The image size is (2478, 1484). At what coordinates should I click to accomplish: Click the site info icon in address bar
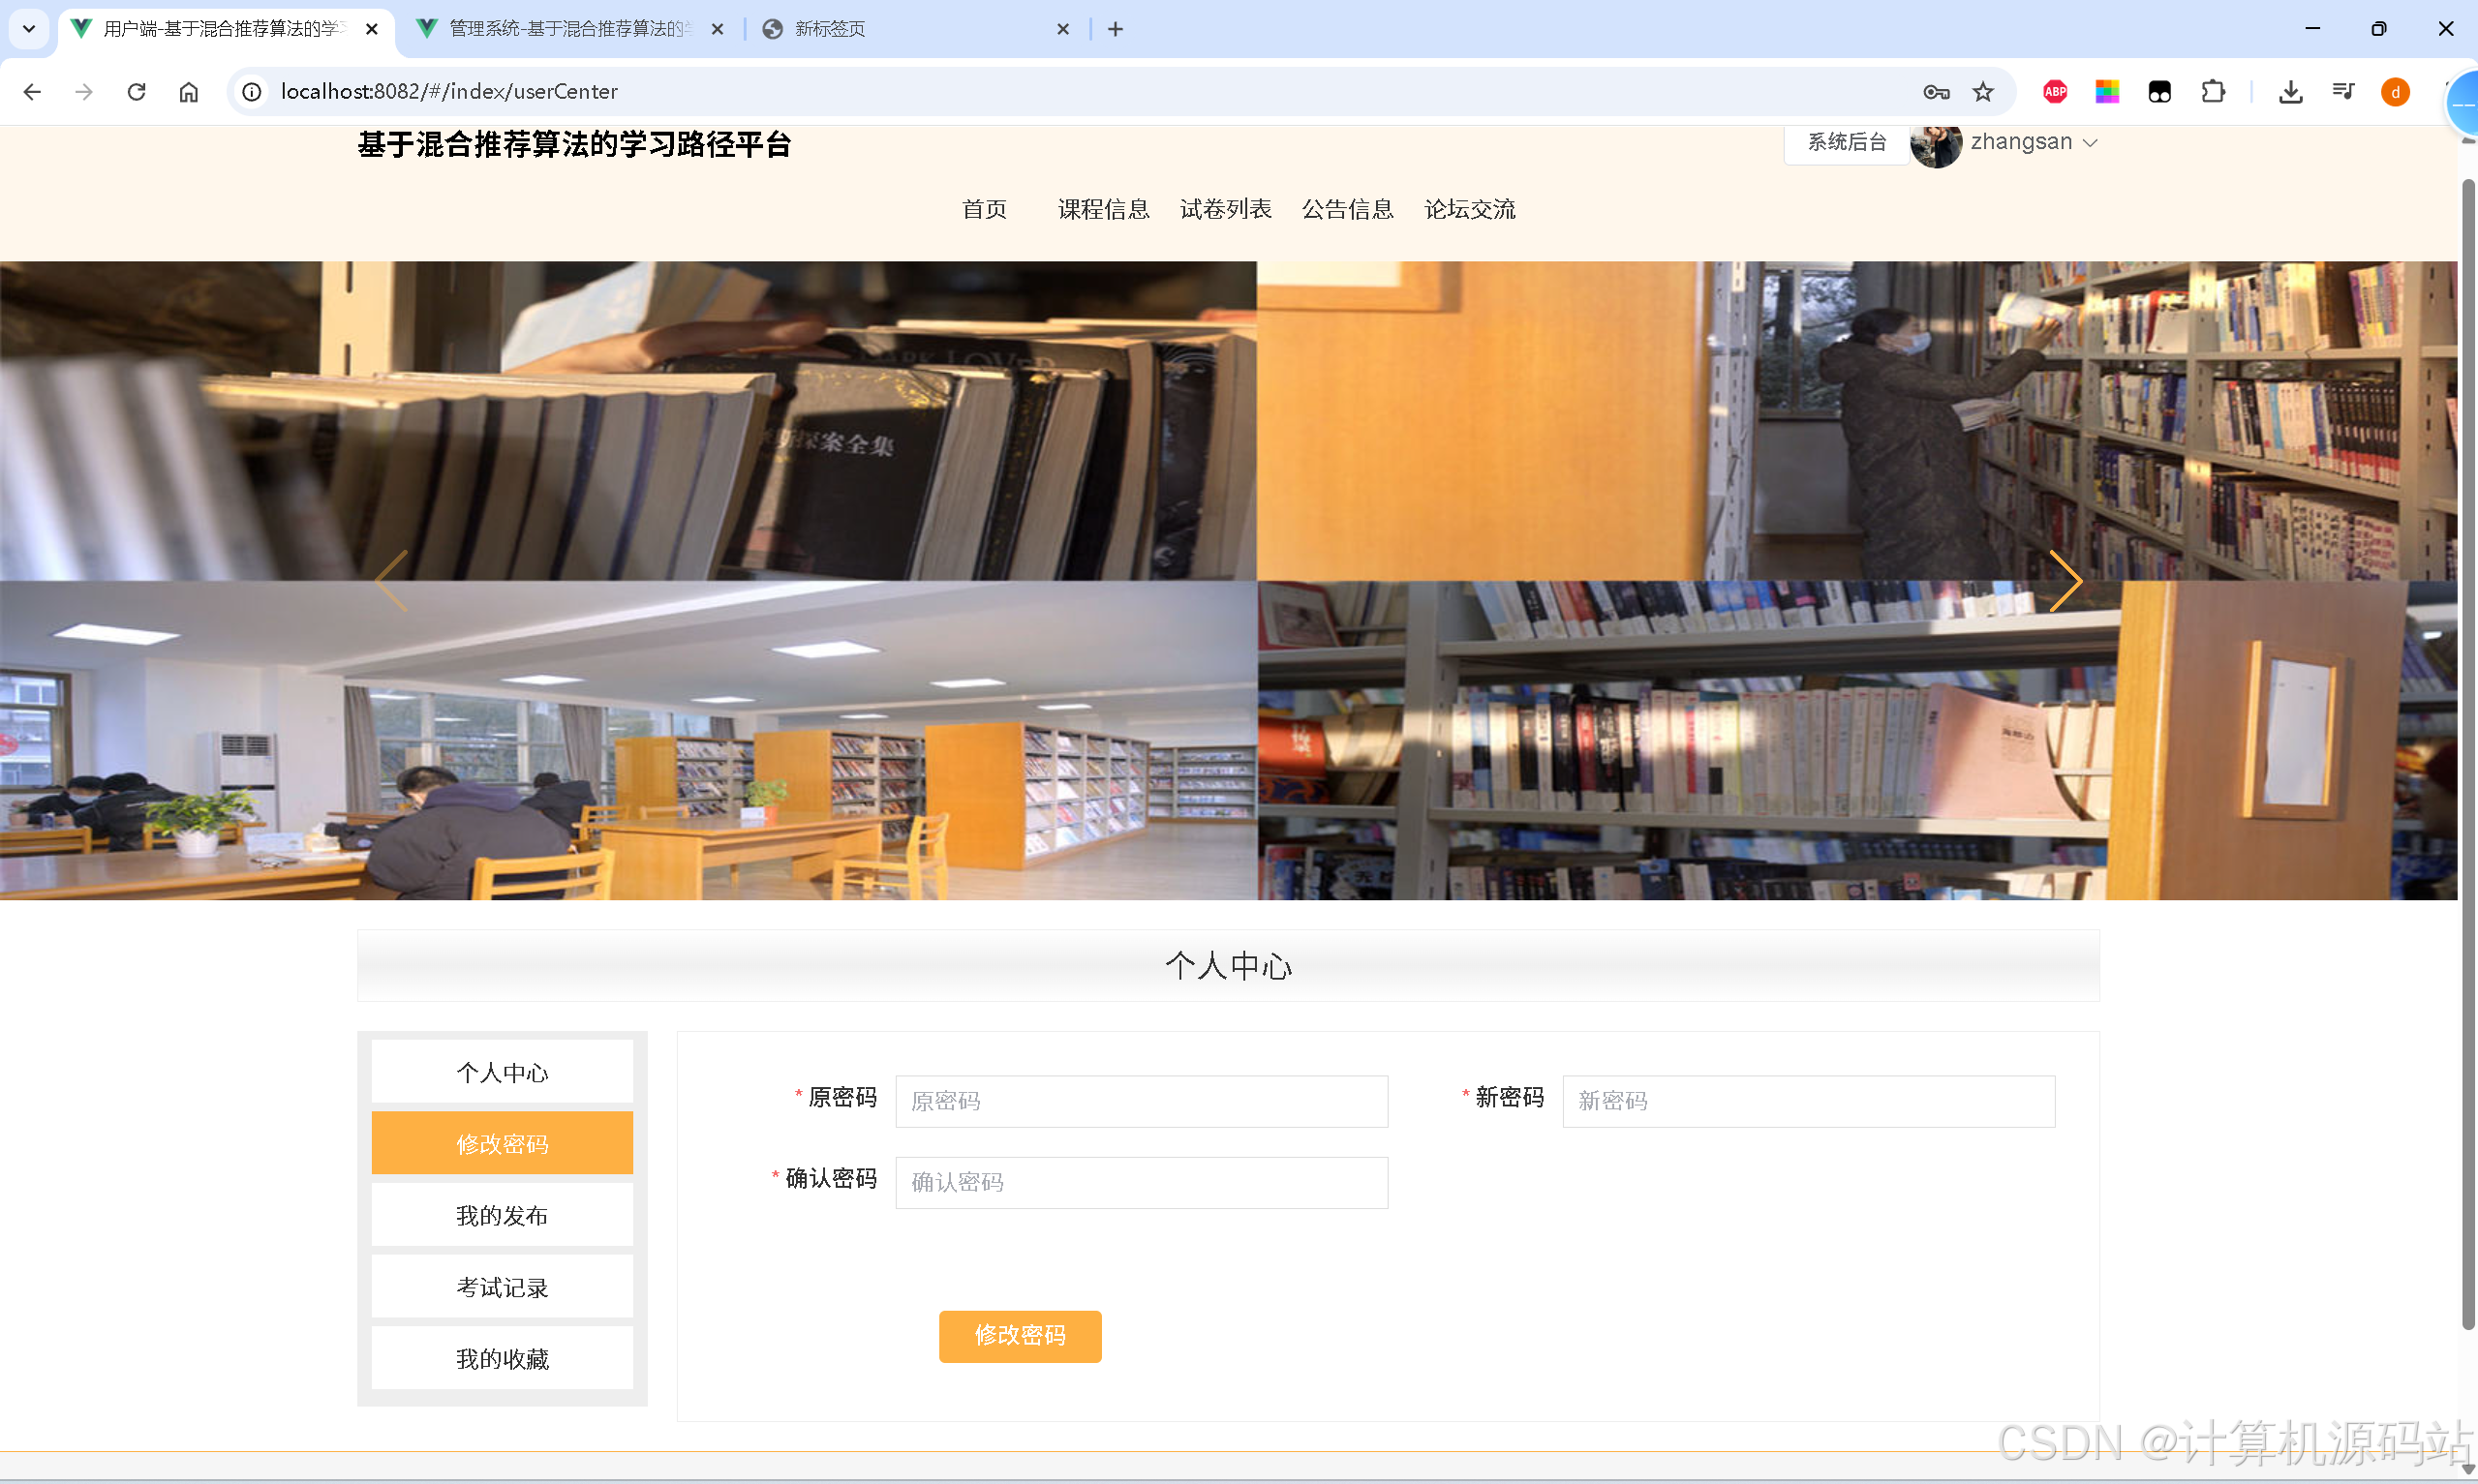[251, 91]
